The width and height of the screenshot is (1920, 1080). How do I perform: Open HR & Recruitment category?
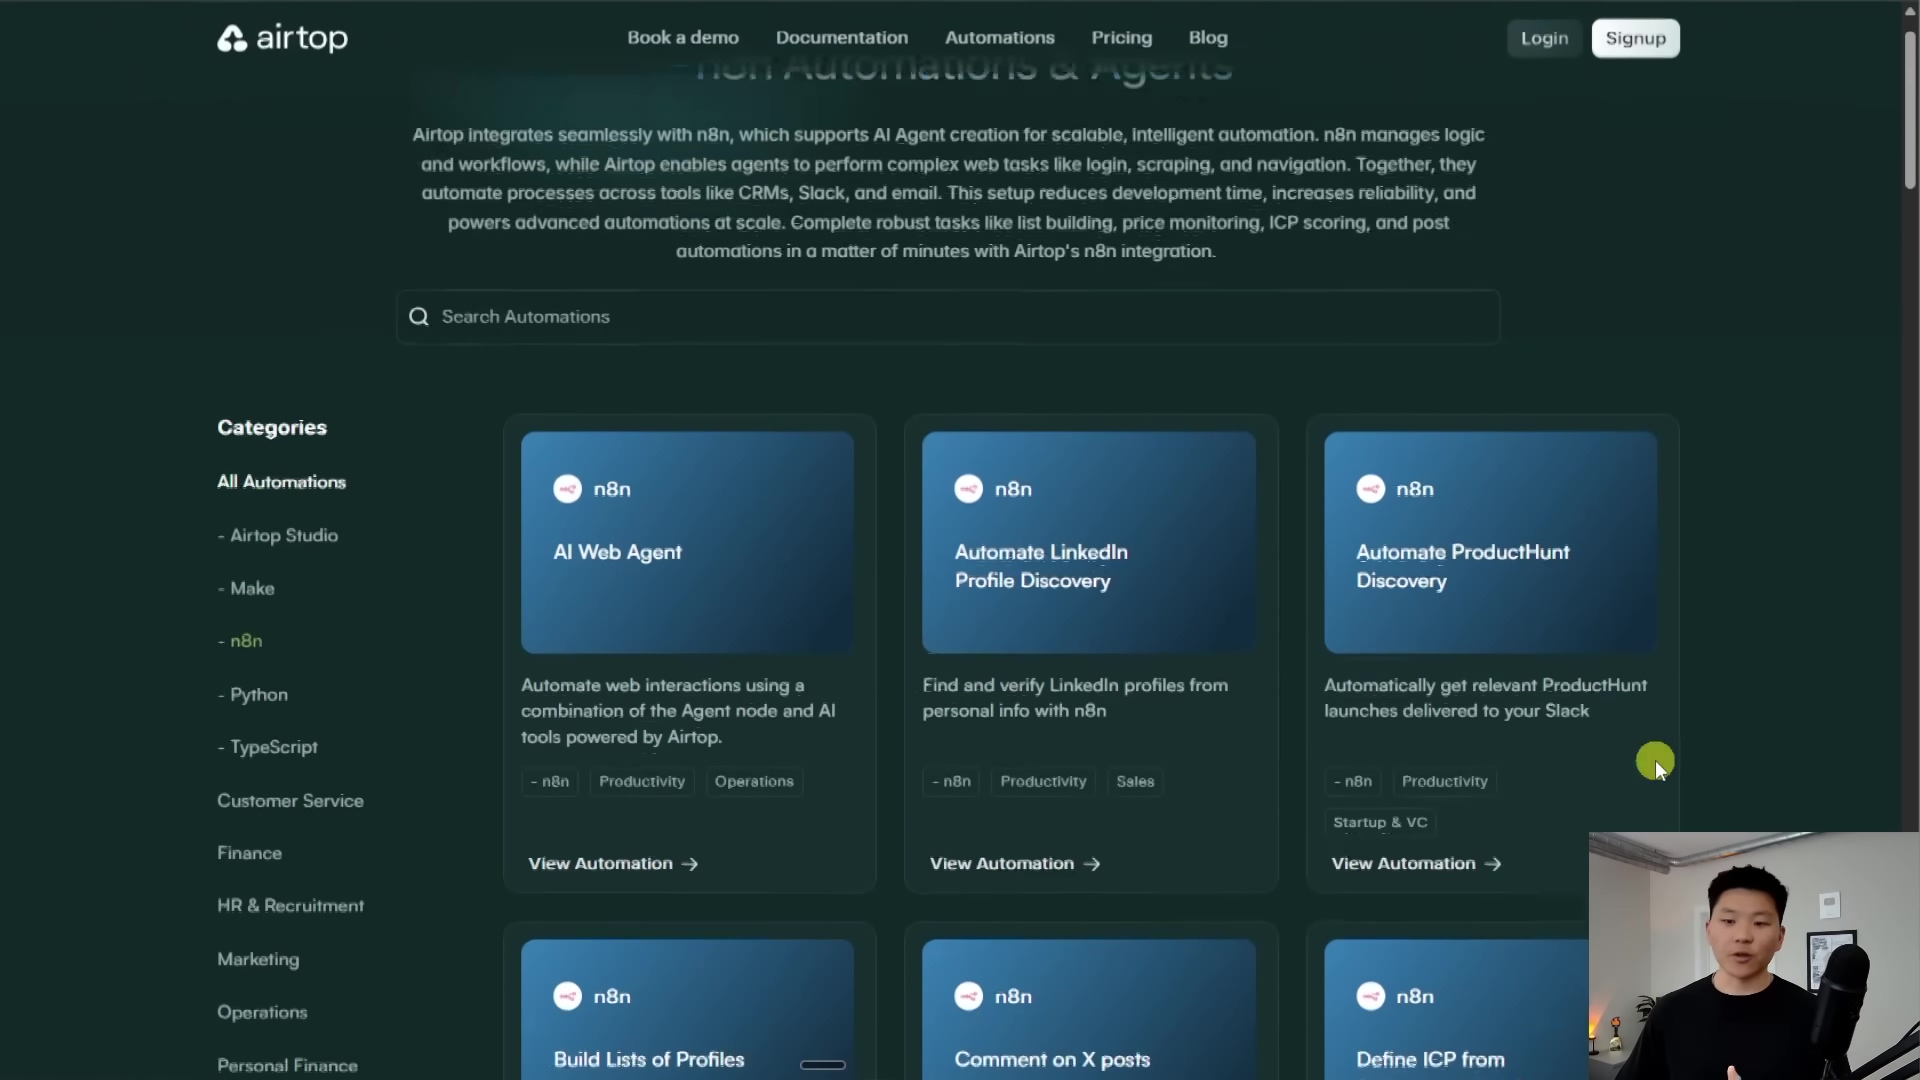pyautogui.click(x=291, y=906)
